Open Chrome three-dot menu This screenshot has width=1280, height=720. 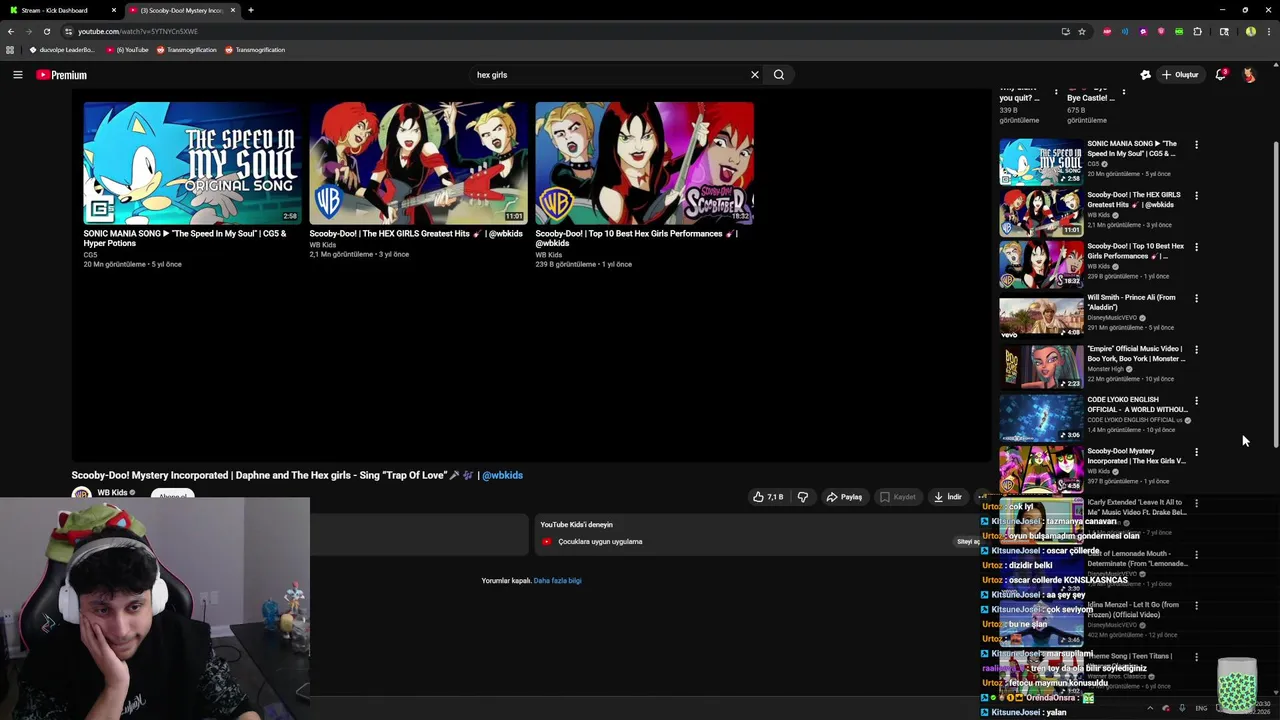tap(1268, 31)
